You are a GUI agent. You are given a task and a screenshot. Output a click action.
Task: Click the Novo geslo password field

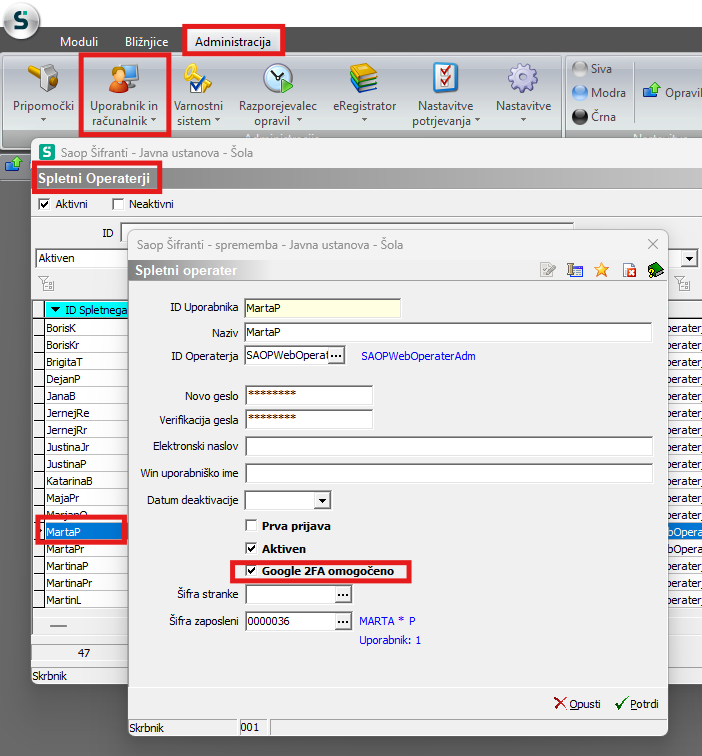click(309, 395)
